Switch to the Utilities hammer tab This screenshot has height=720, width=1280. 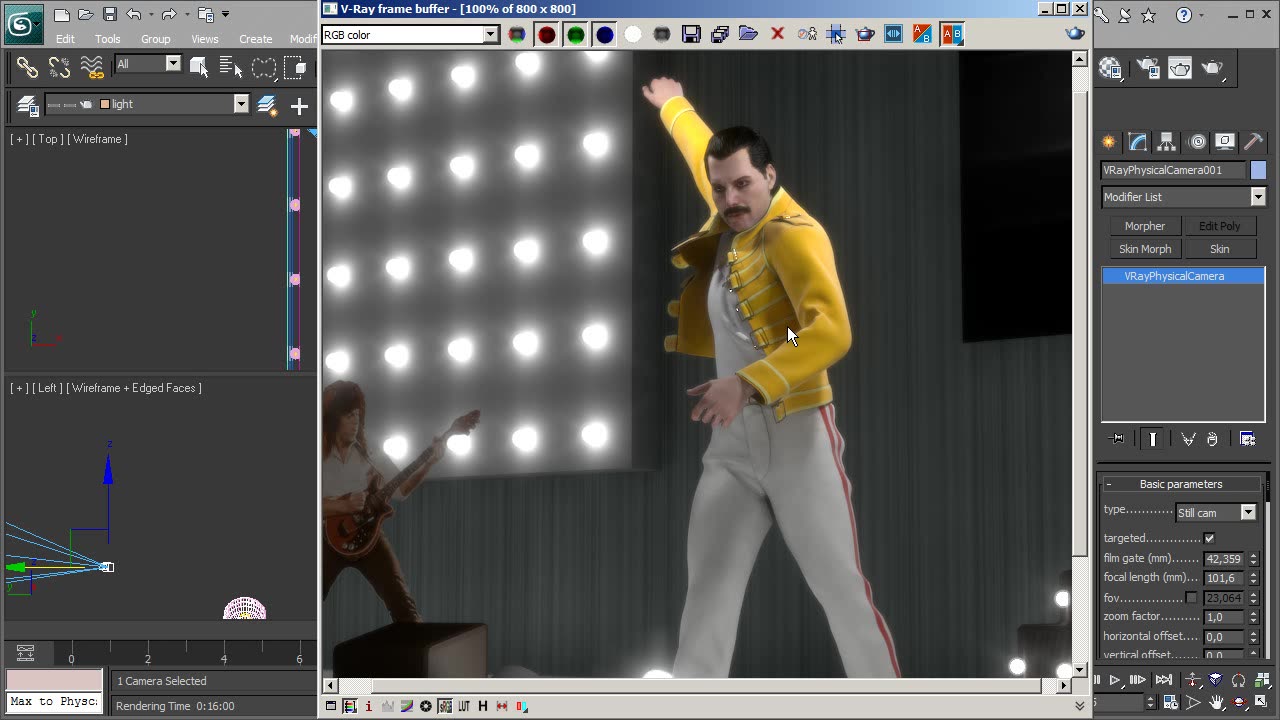(1254, 142)
